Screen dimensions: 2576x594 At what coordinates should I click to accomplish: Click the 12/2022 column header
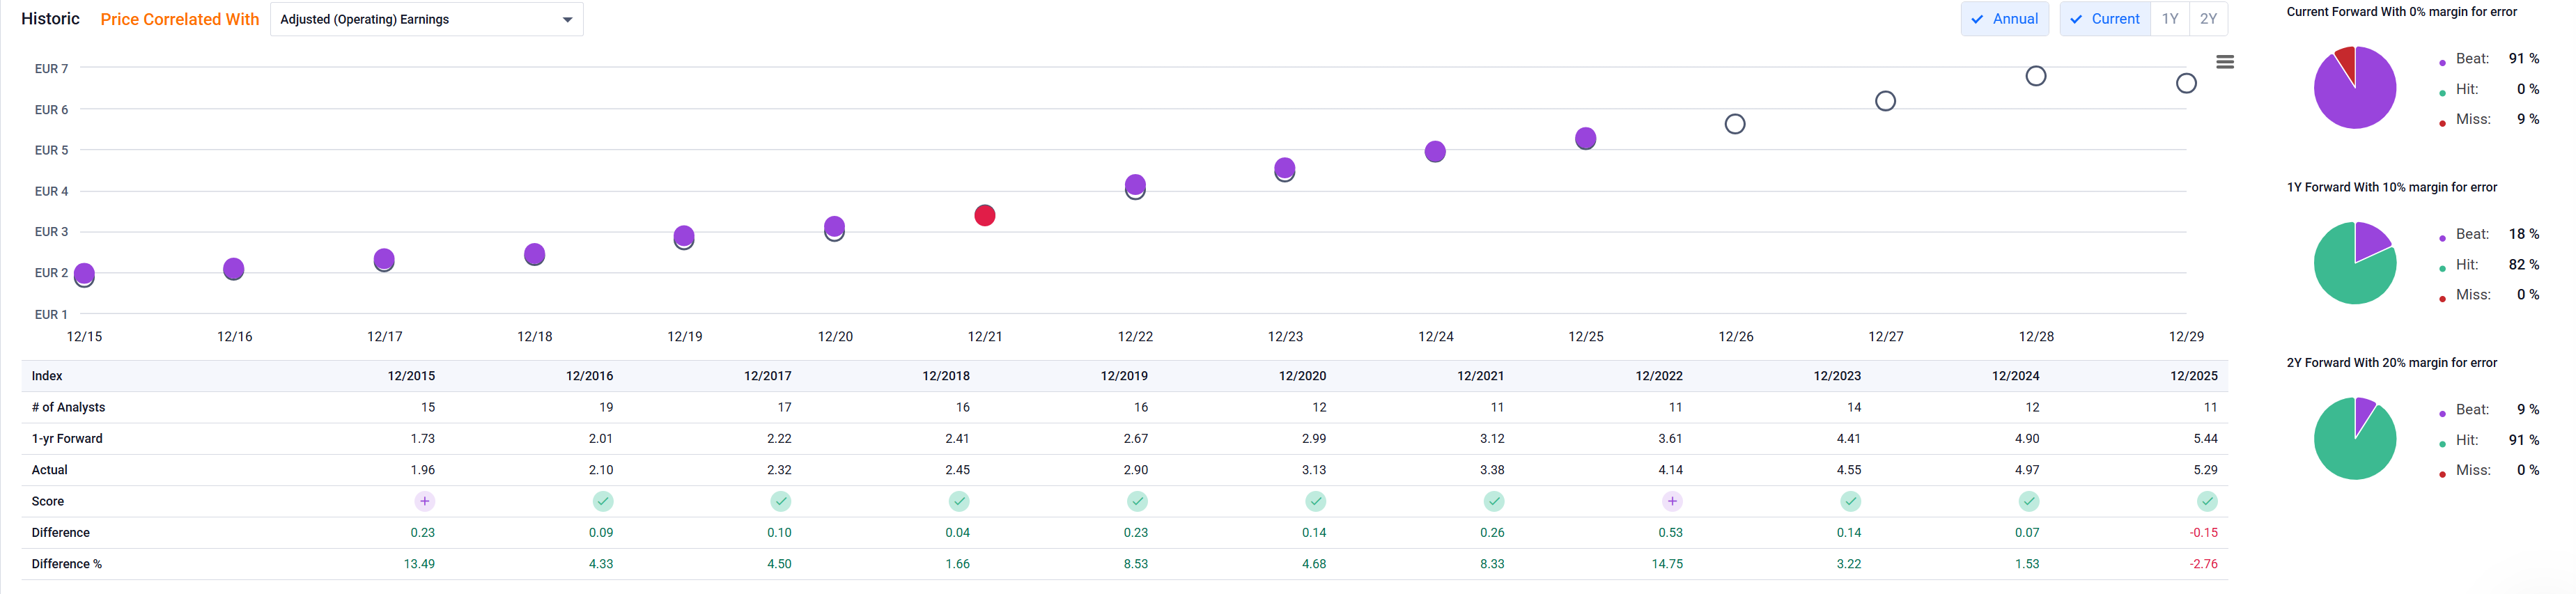[x=1659, y=376]
